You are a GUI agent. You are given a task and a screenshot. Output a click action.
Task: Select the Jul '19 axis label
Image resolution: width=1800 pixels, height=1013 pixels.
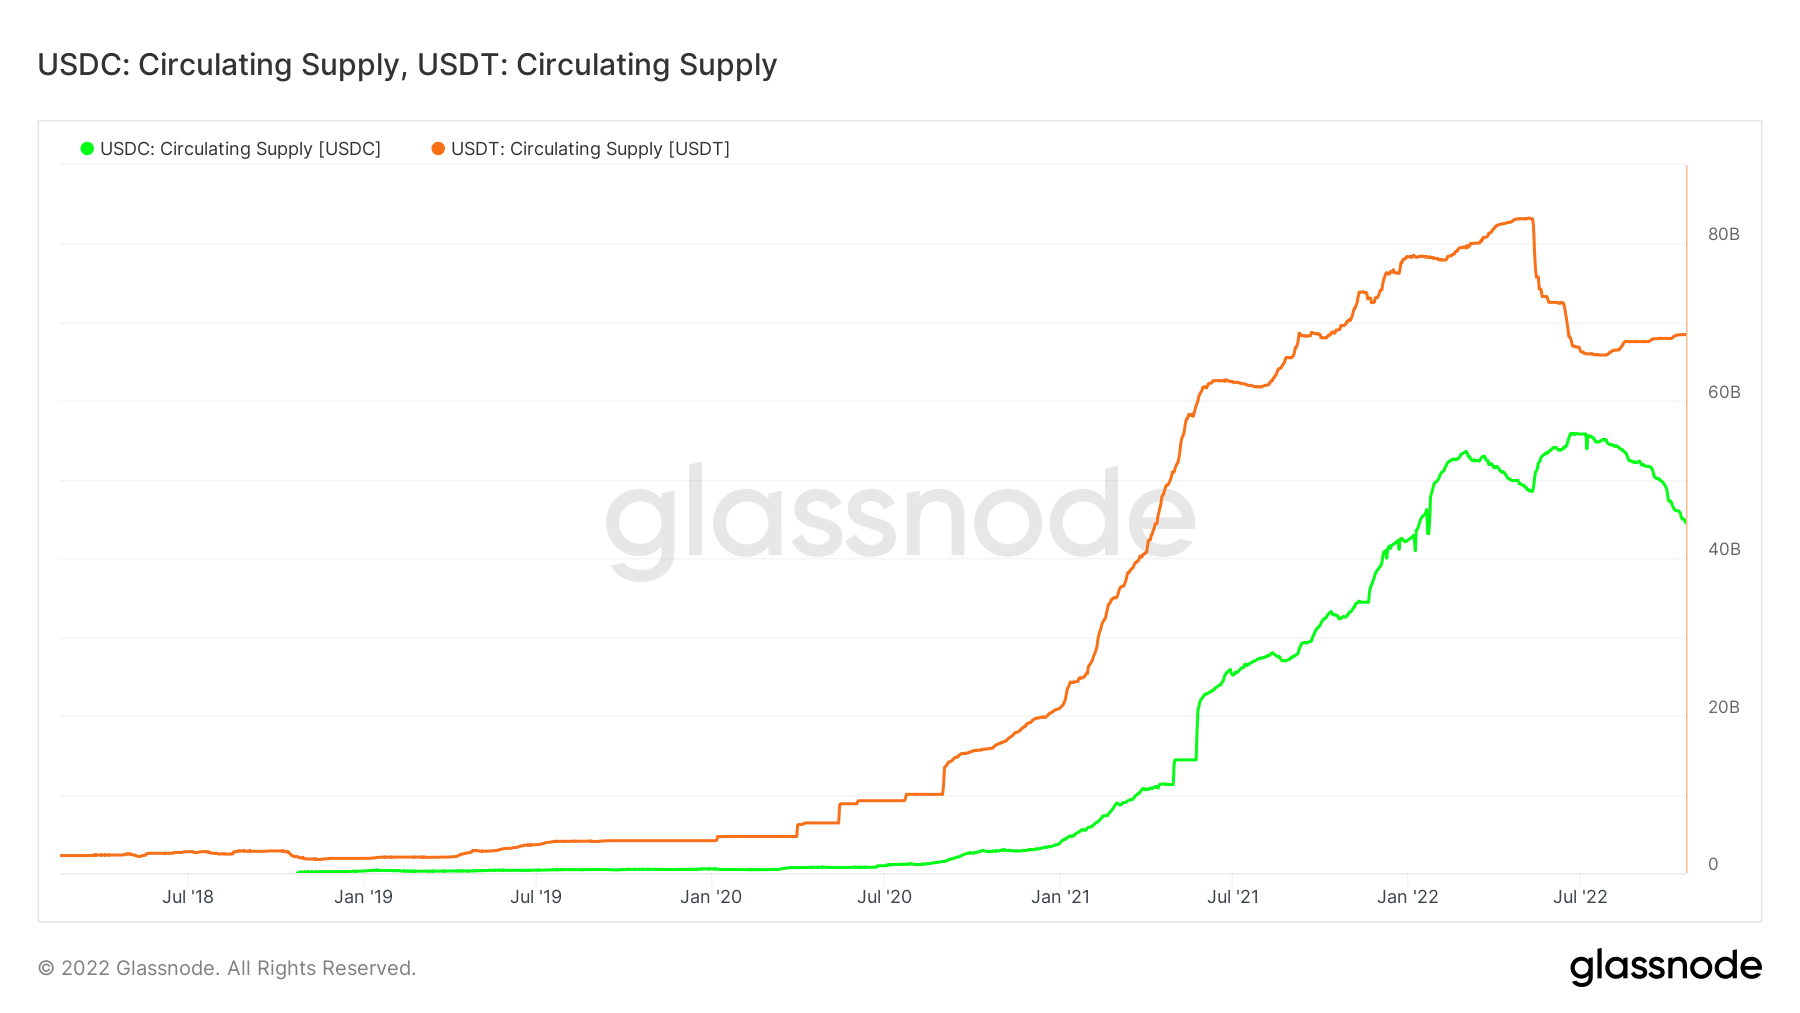(536, 897)
